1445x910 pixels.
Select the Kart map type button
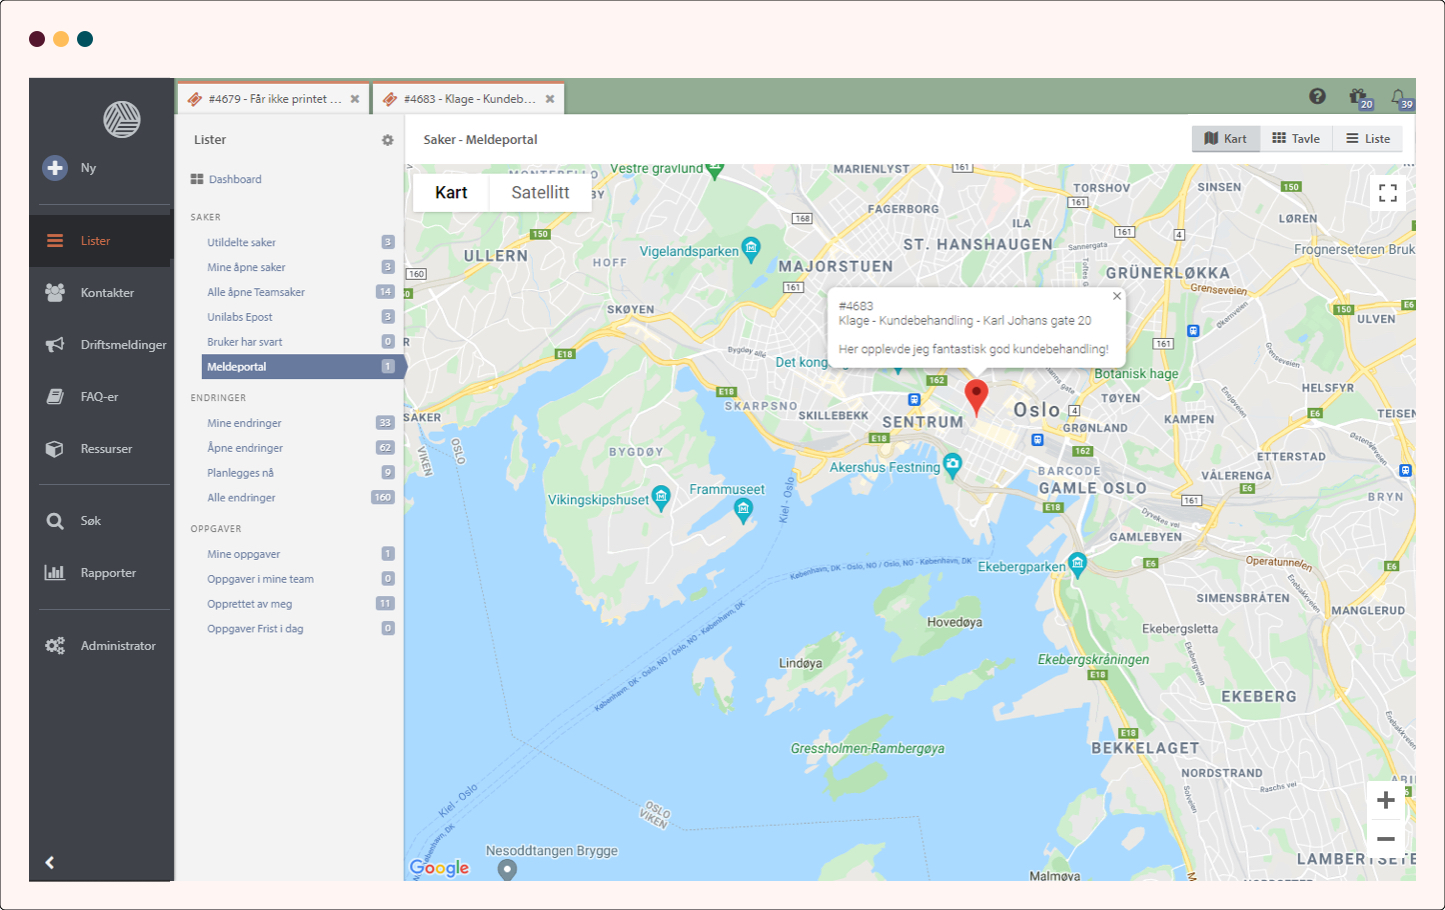(x=451, y=193)
